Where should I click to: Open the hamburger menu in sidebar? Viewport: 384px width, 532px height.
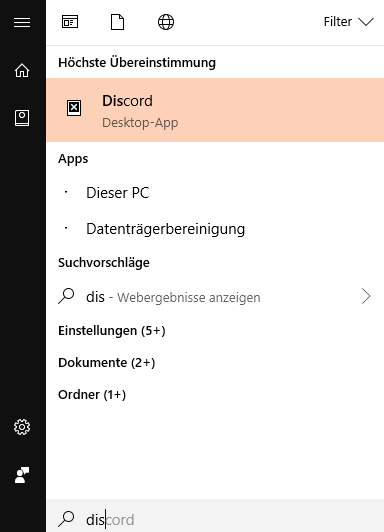pos(22,22)
